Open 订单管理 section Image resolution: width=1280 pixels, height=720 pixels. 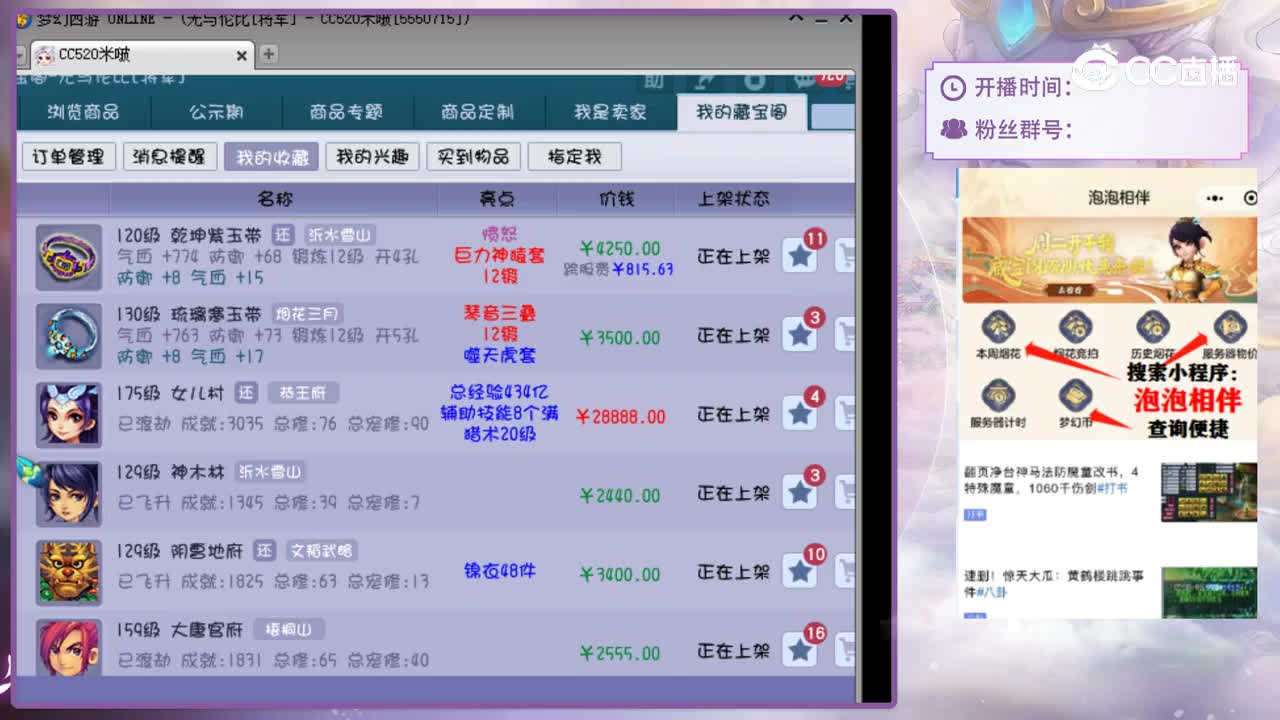pyautogui.click(x=68, y=156)
